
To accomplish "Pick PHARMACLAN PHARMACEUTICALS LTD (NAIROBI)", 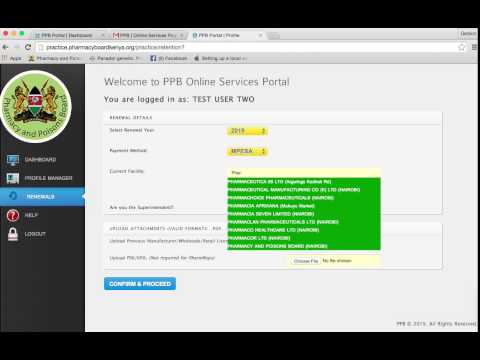I will [304, 222].
